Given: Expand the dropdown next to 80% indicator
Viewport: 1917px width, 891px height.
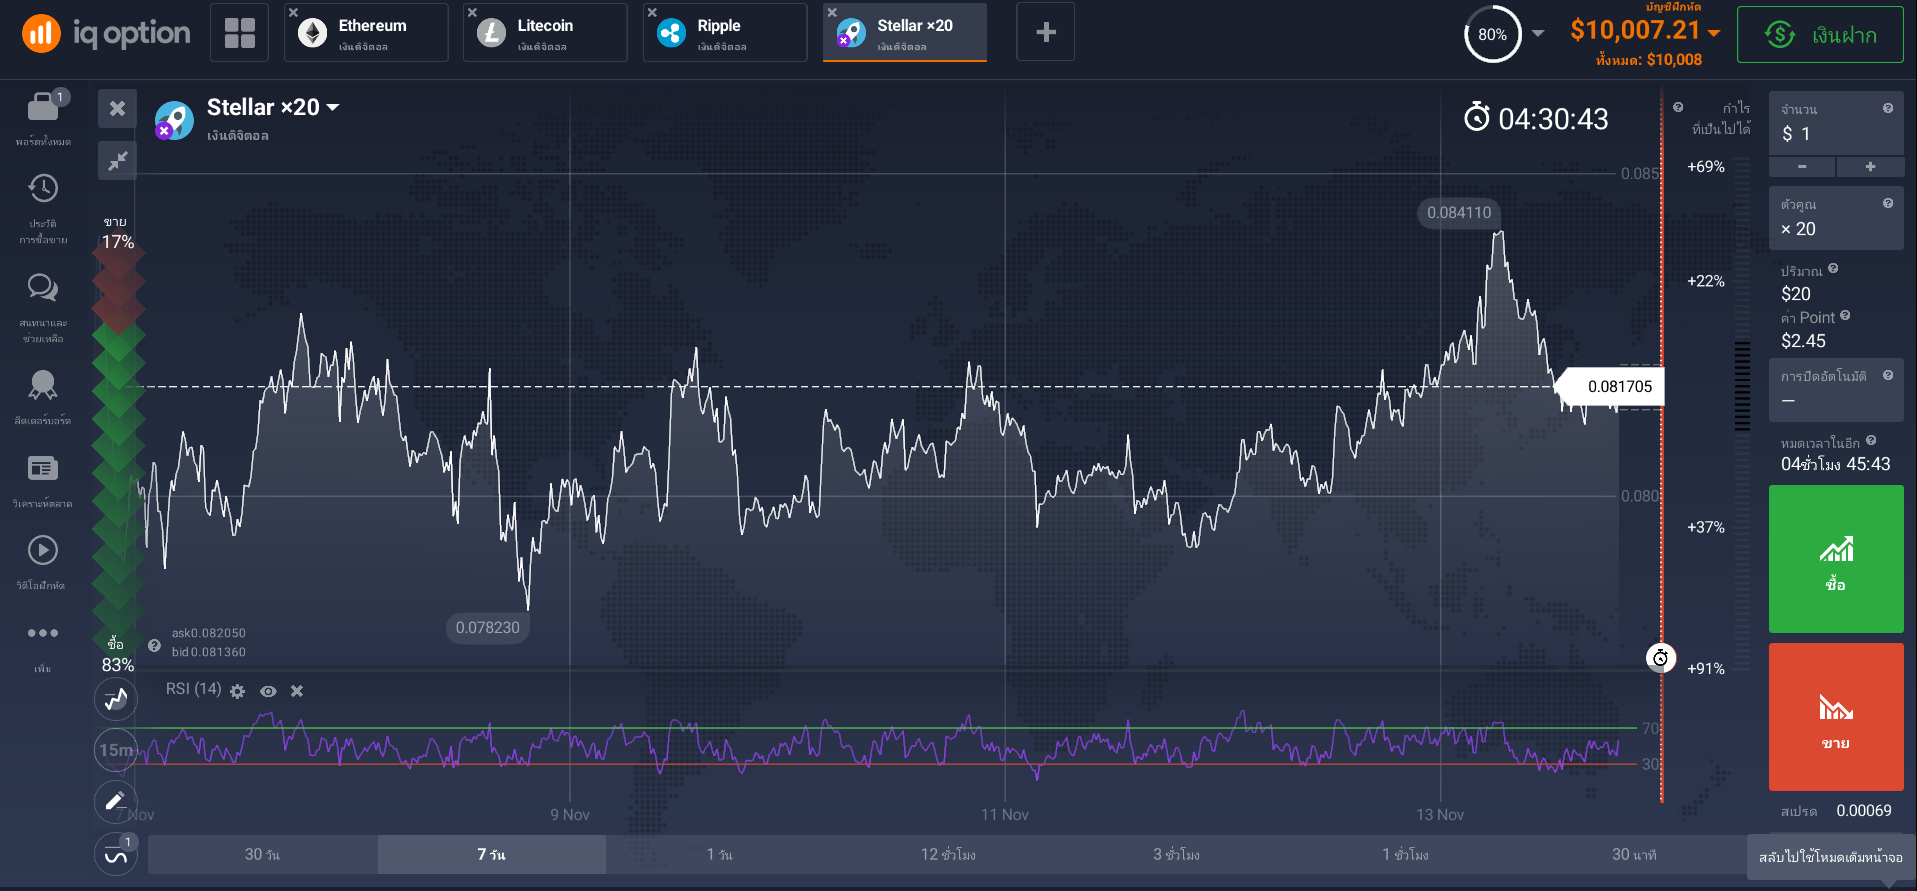Looking at the screenshot, I should coord(1538,34).
